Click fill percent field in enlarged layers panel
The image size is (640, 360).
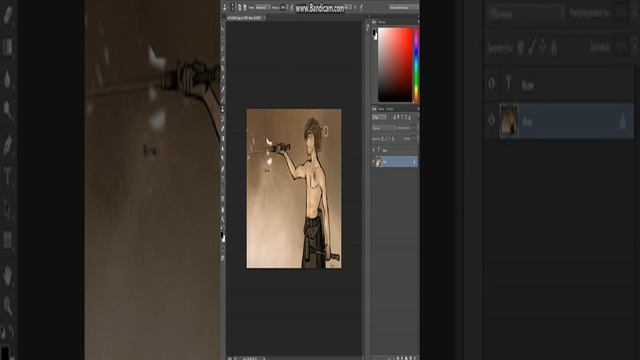(x=620, y=47)
